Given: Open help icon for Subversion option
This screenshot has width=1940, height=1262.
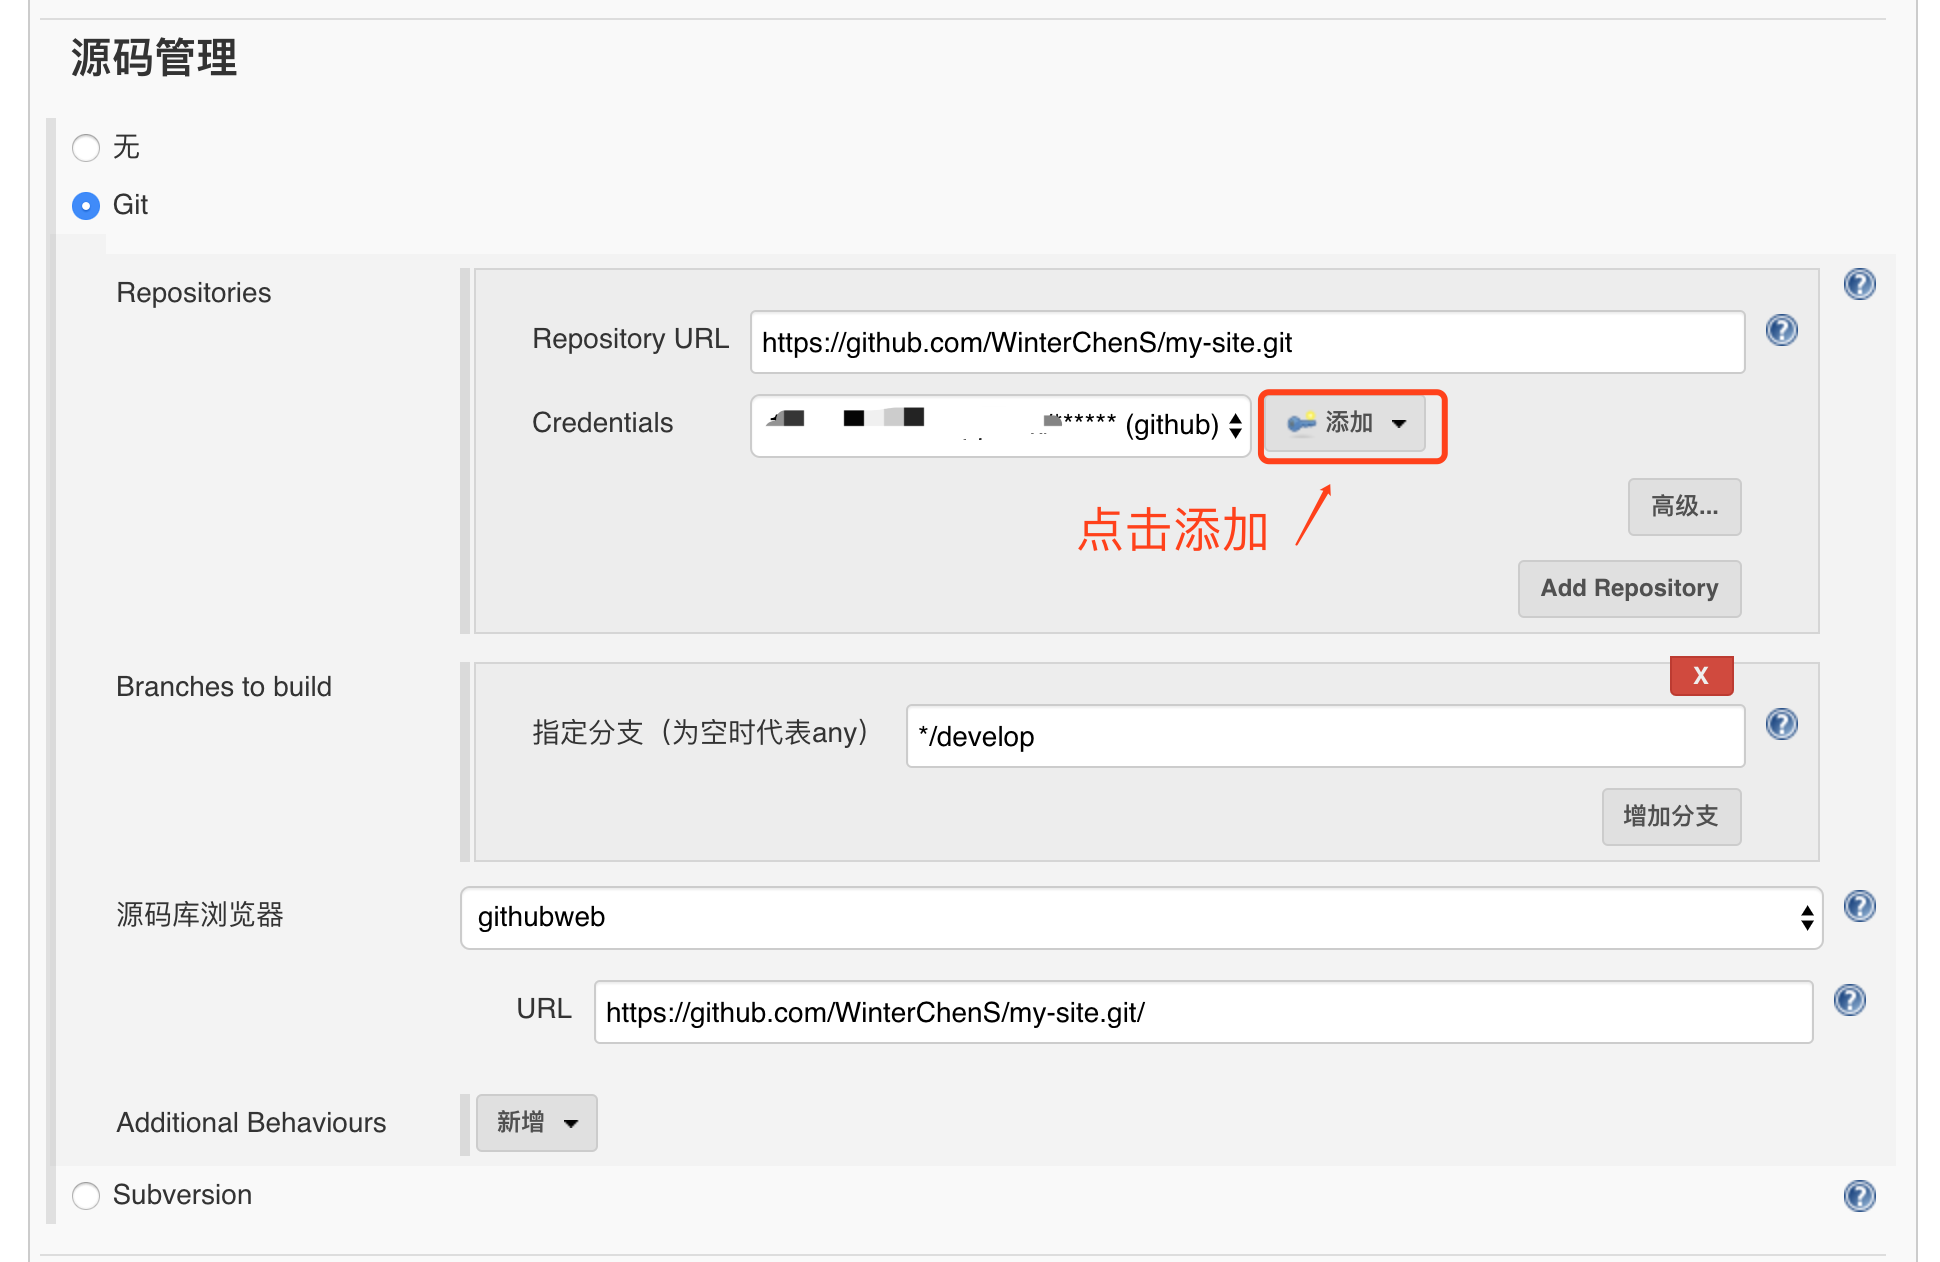Looking at the screenshot, I should click(x=1859, y=1196).
